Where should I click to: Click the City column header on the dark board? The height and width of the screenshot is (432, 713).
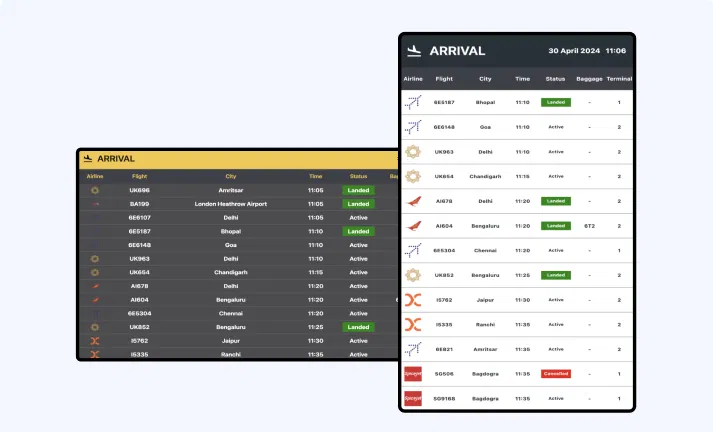[230, 176]
